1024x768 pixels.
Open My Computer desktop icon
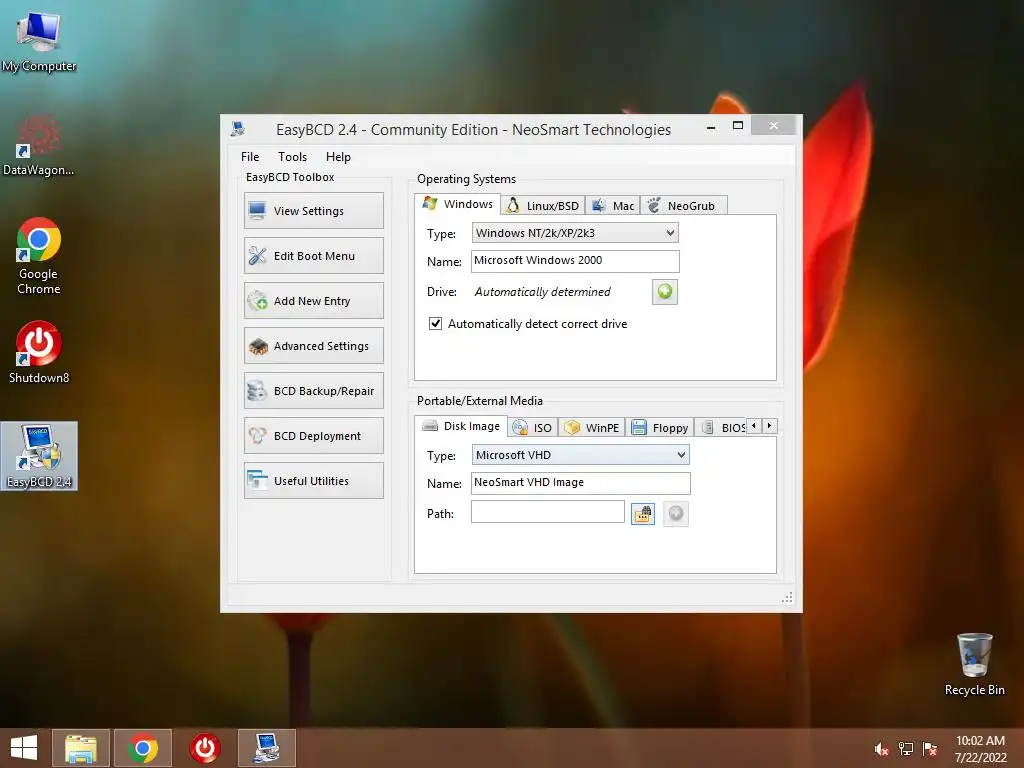tap(39, 41)
